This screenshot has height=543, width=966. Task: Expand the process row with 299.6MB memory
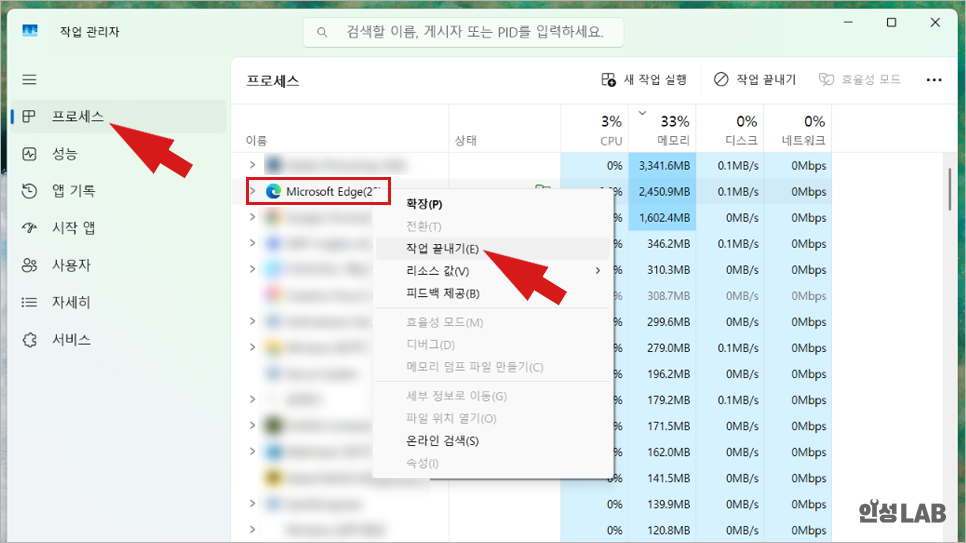253,322
